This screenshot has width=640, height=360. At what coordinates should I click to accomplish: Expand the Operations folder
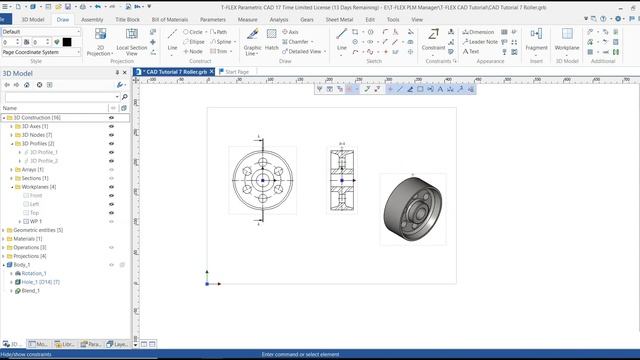click(x=3, y=247)
